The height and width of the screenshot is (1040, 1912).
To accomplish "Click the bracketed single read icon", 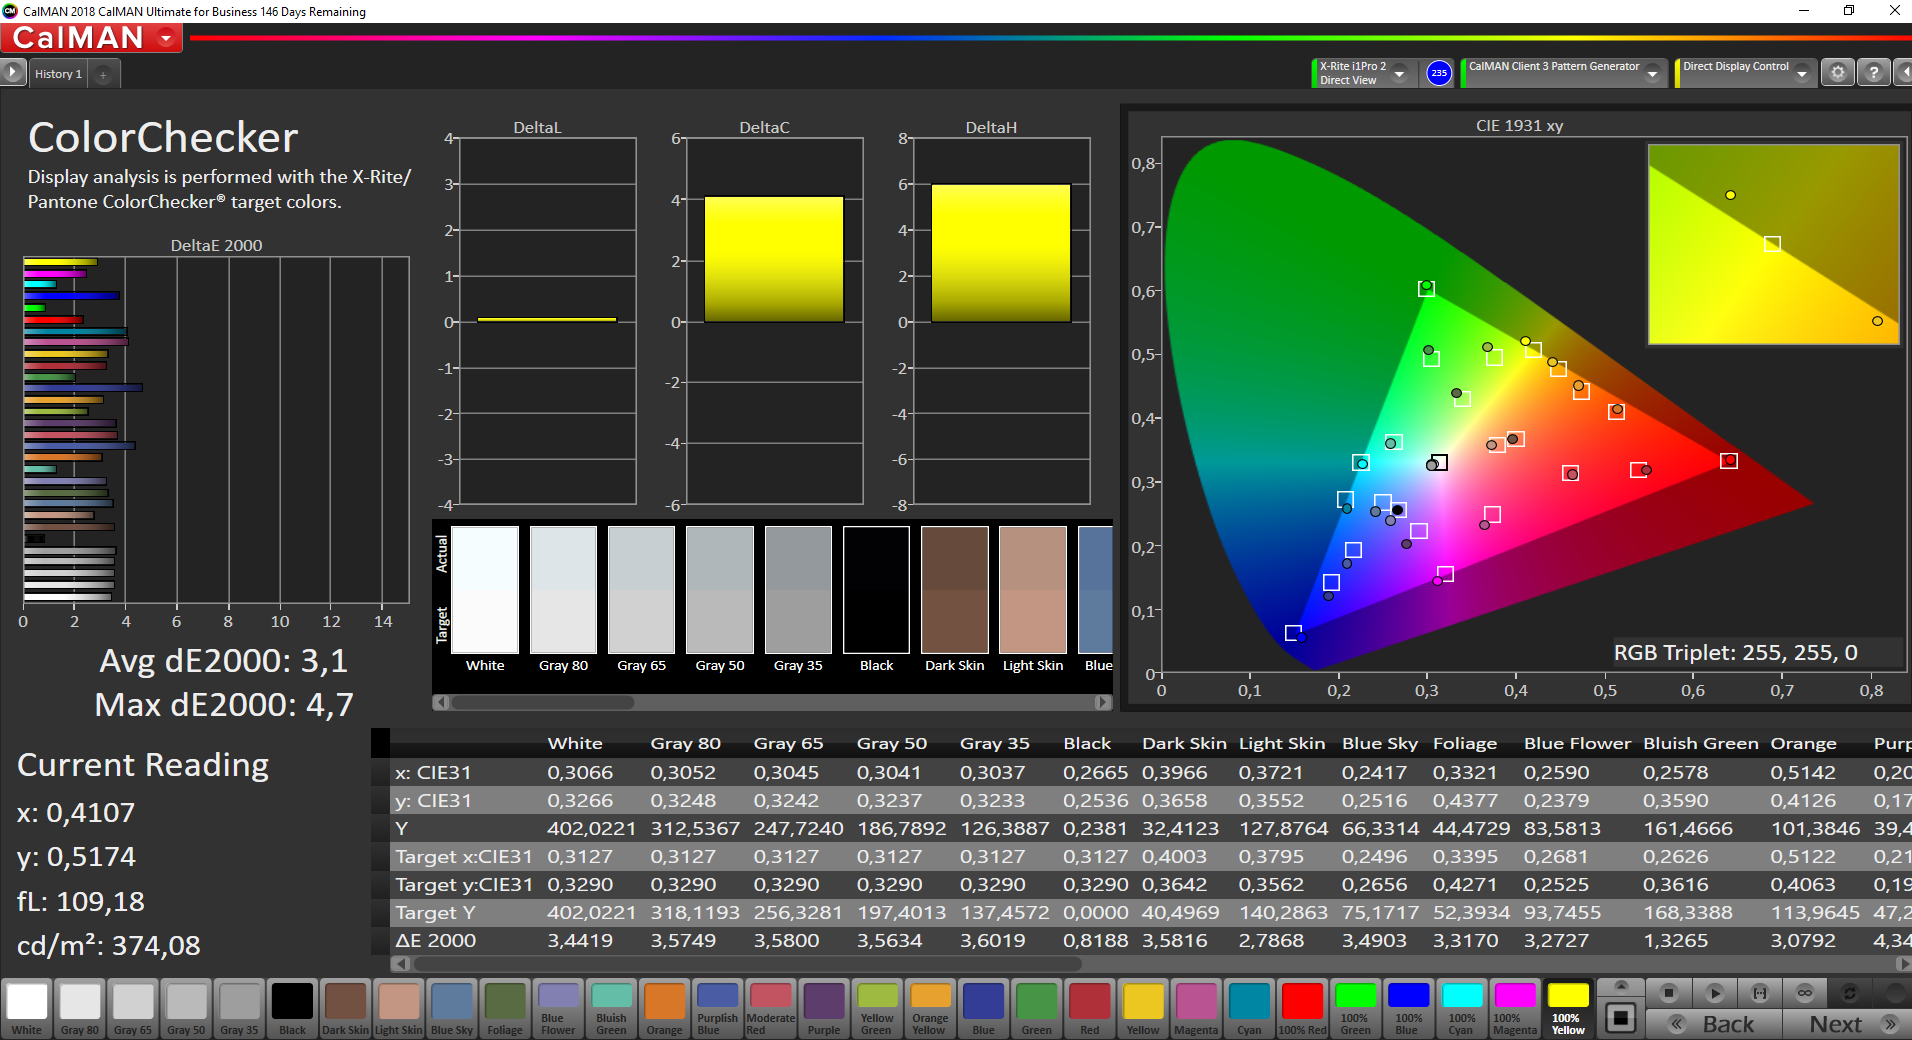I will (1760, 993).
